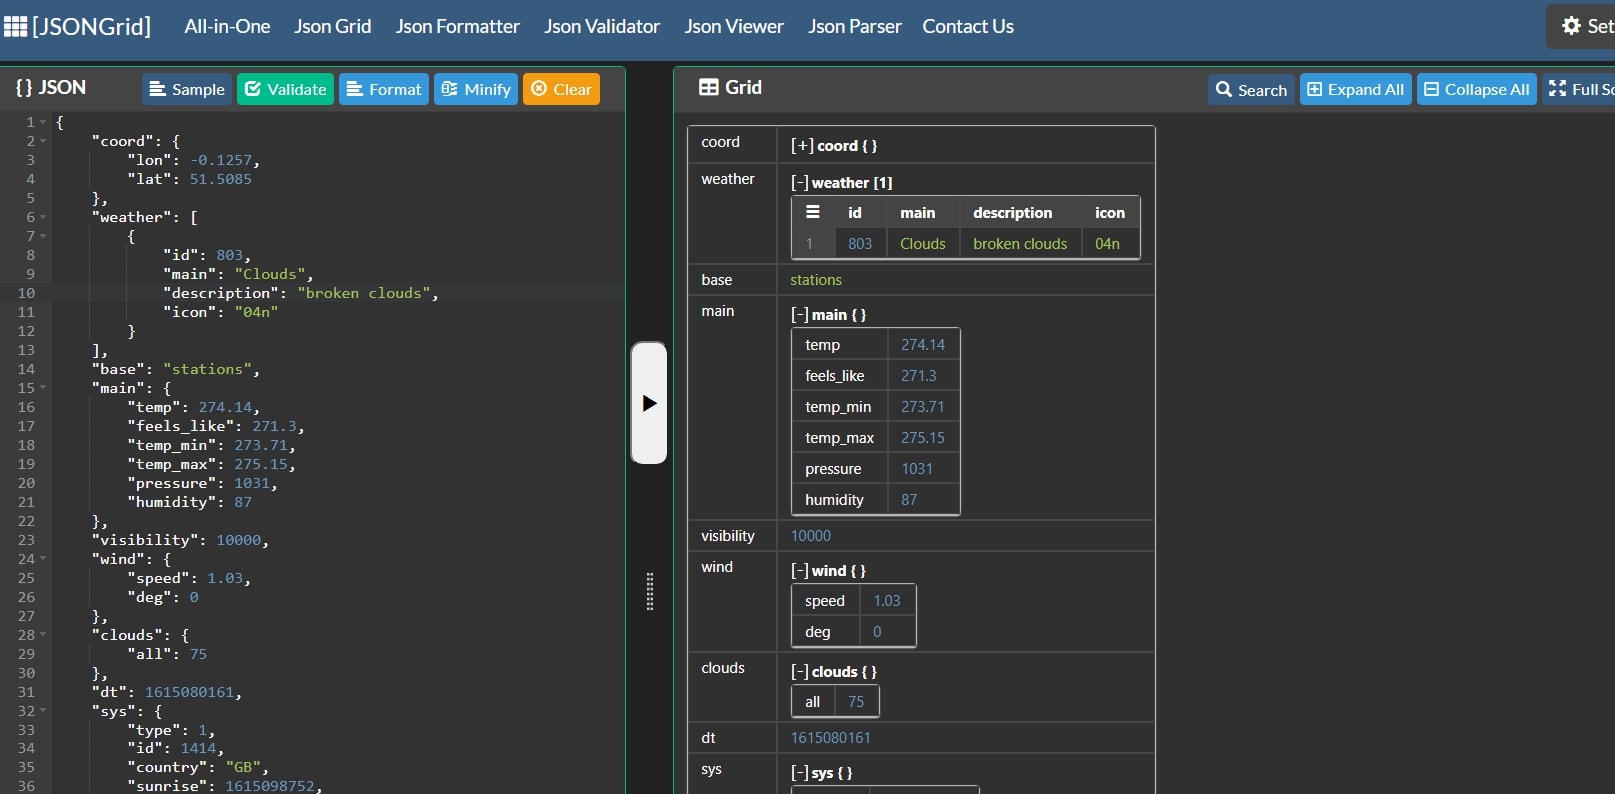Screen dimensions: 1615x794
Task: Click the Expand All button
Action: click(1356, 89)
